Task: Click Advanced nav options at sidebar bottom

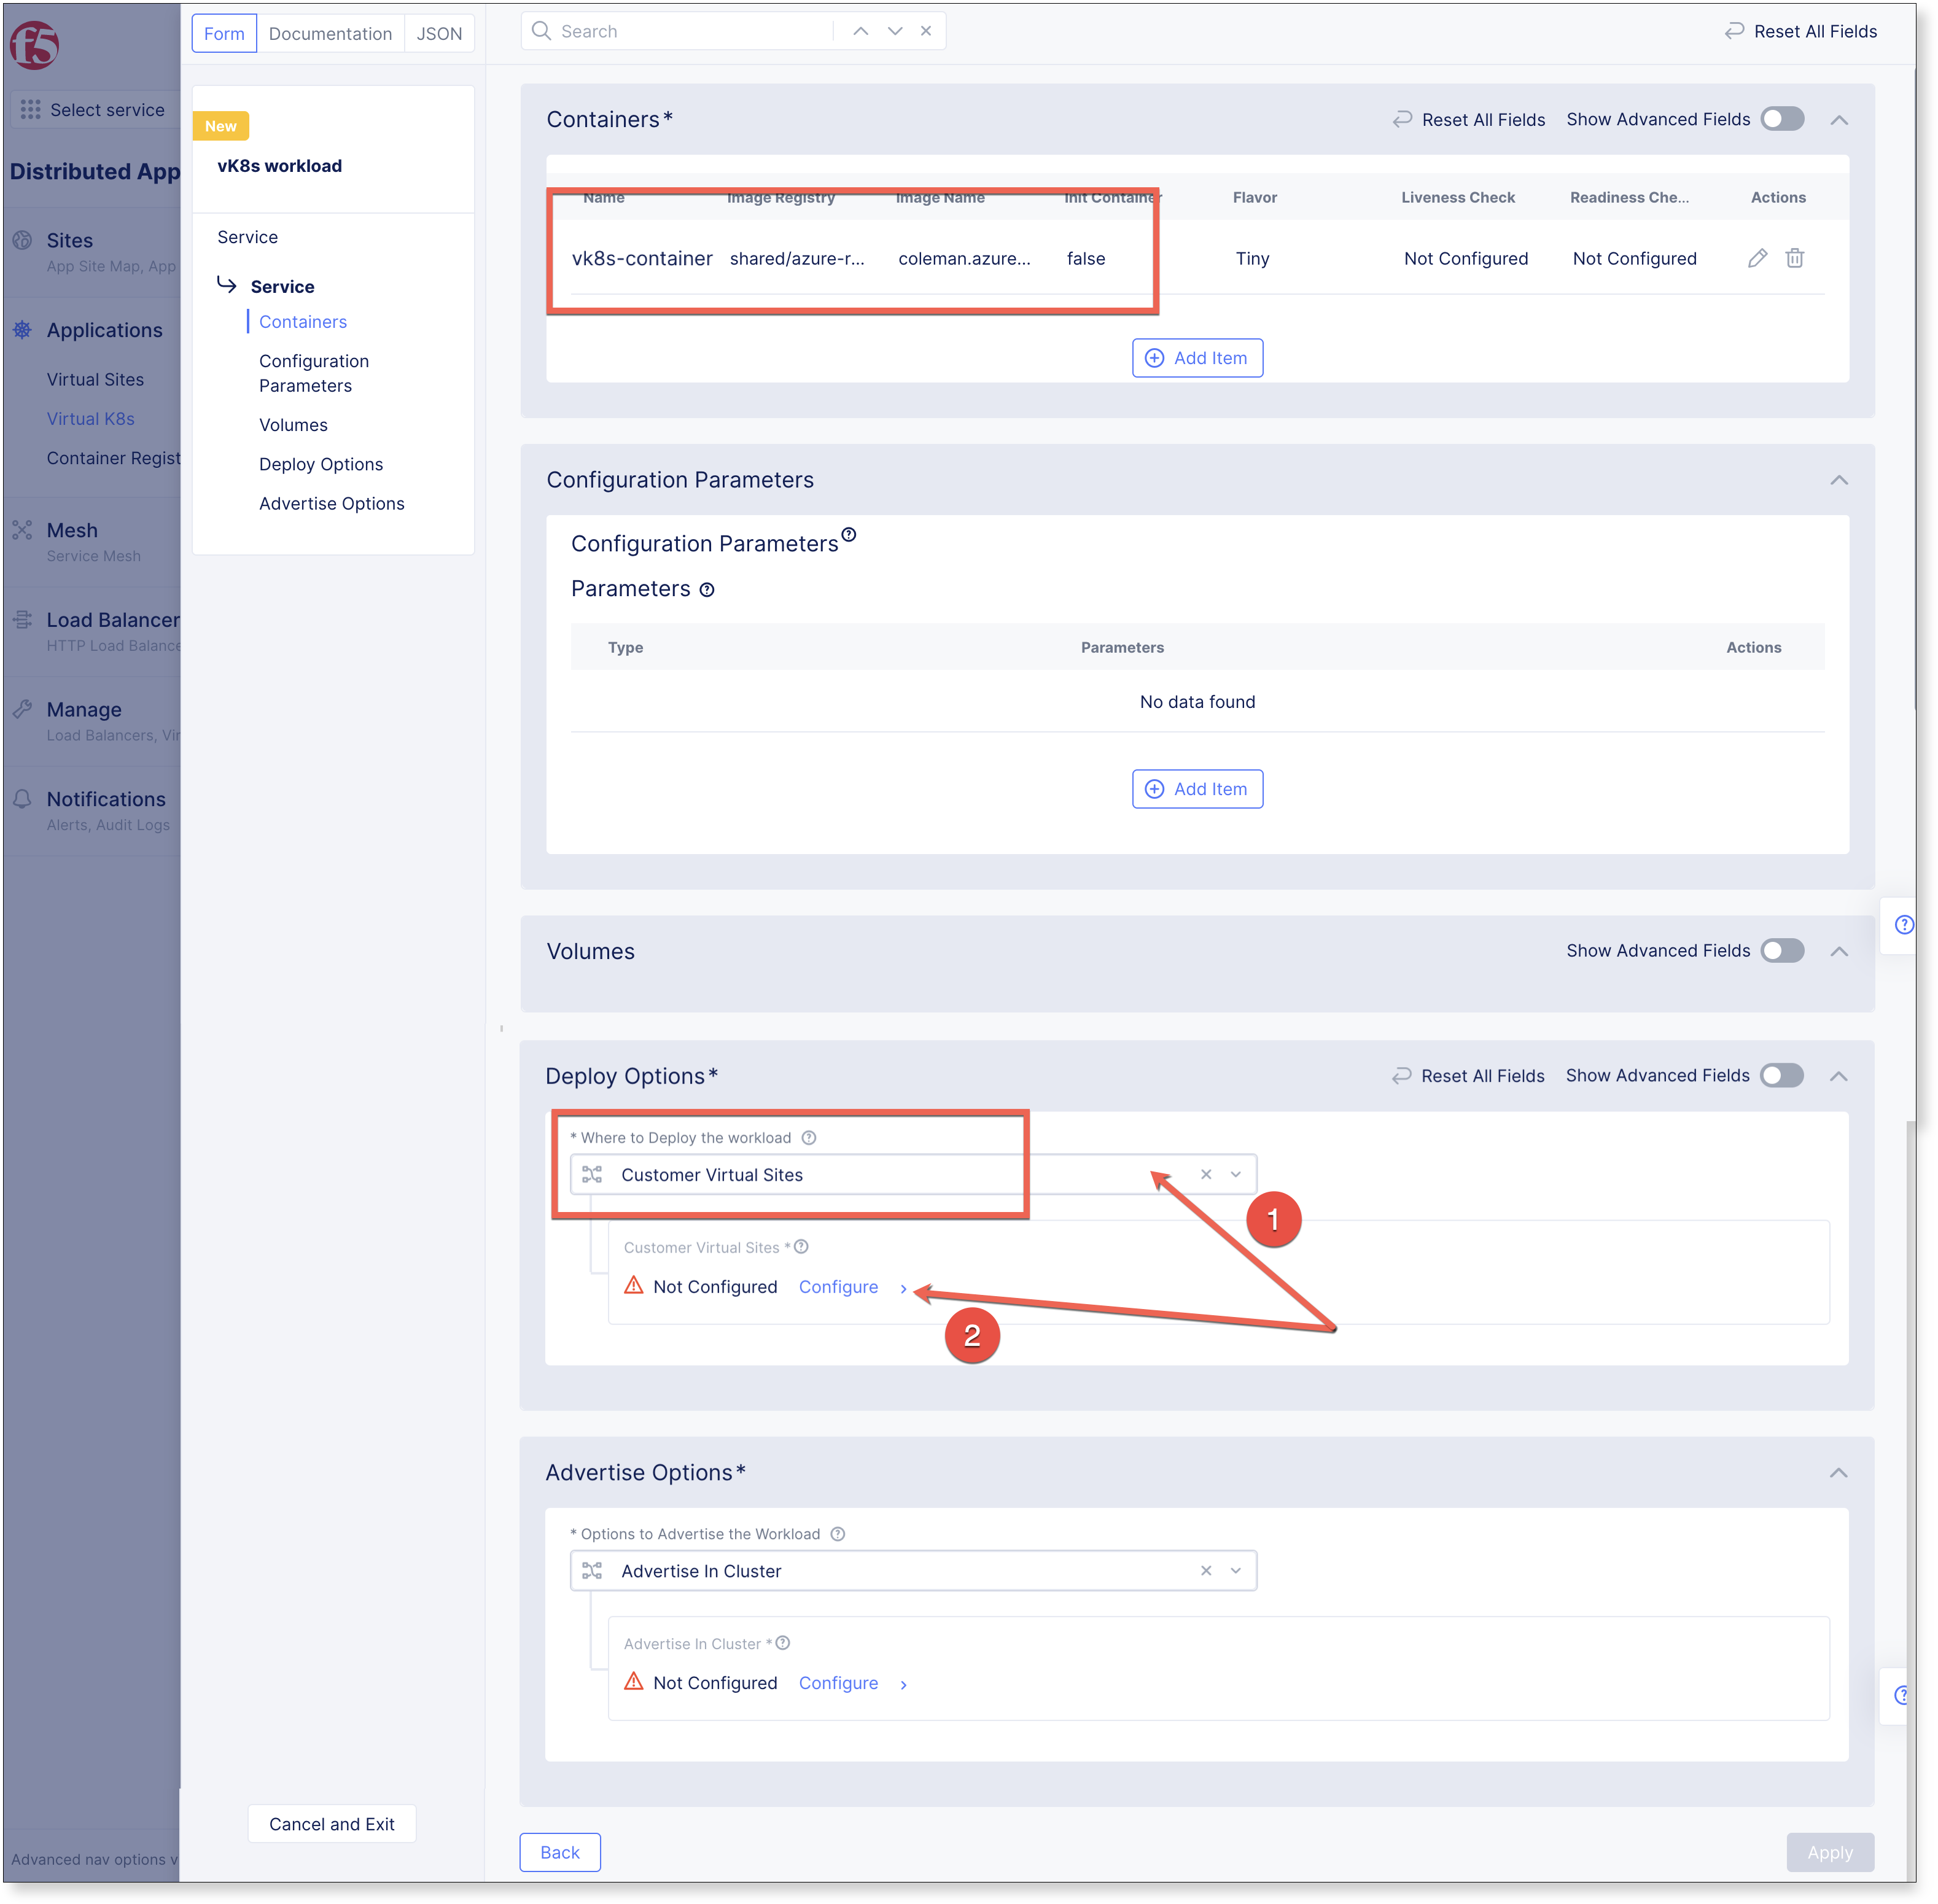Action: (94, 1859)
